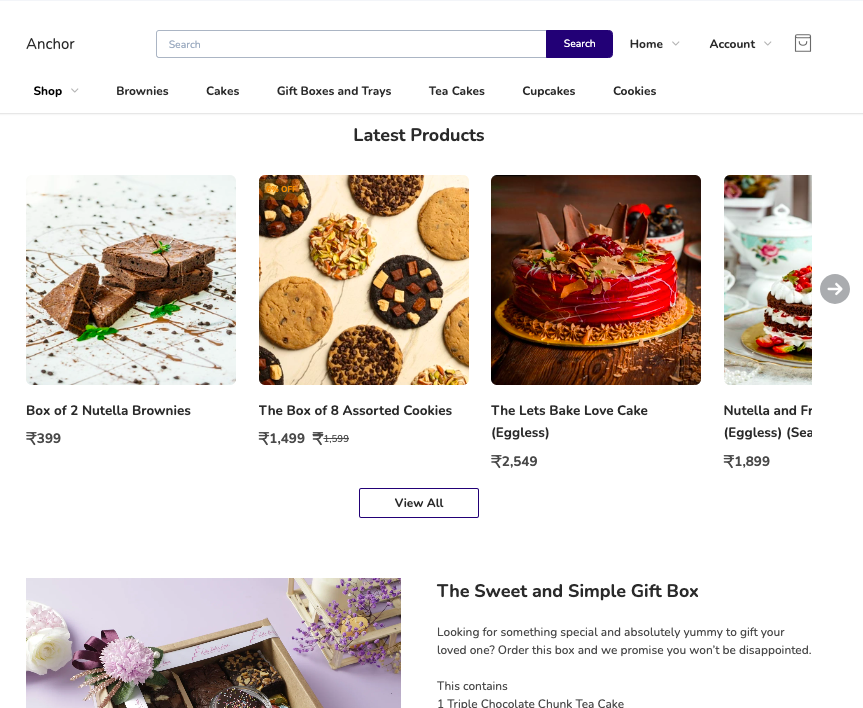
Task: Expand the Shop dropdown chevron
Action: [x=75, y=91]
